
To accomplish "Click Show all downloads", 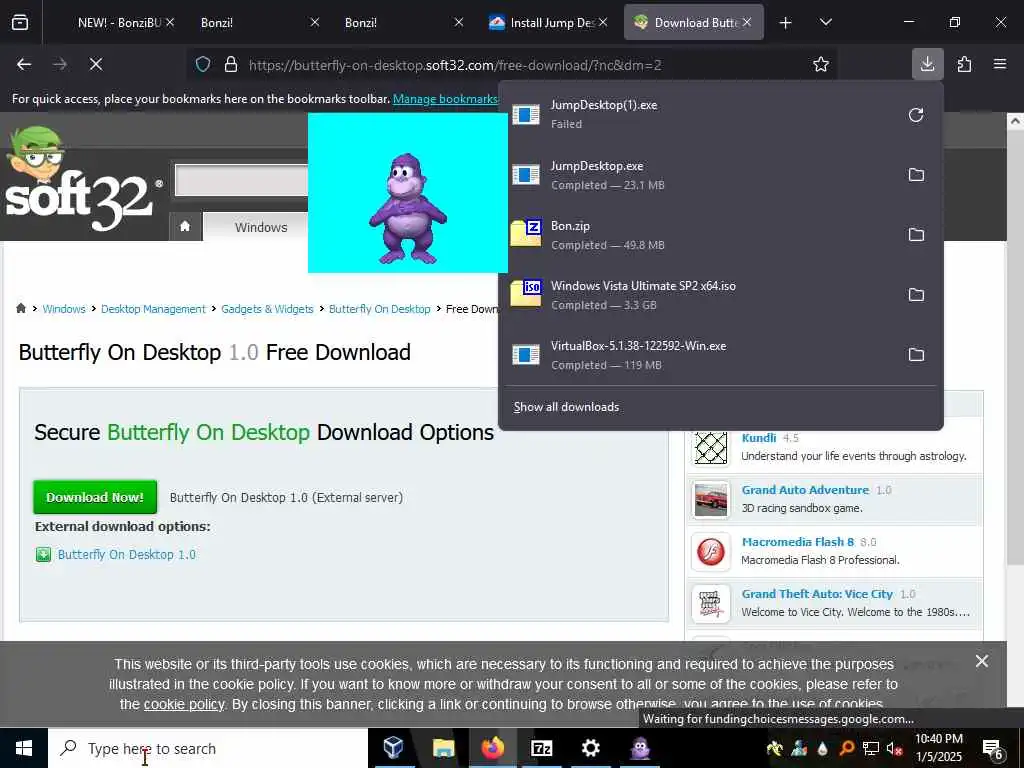I will point(566,407).
